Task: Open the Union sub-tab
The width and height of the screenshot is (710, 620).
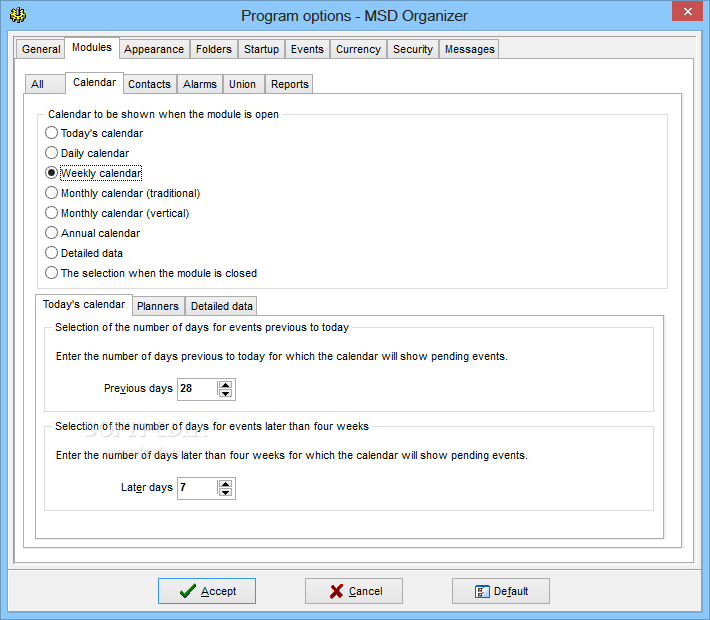Action: [242, 84]
